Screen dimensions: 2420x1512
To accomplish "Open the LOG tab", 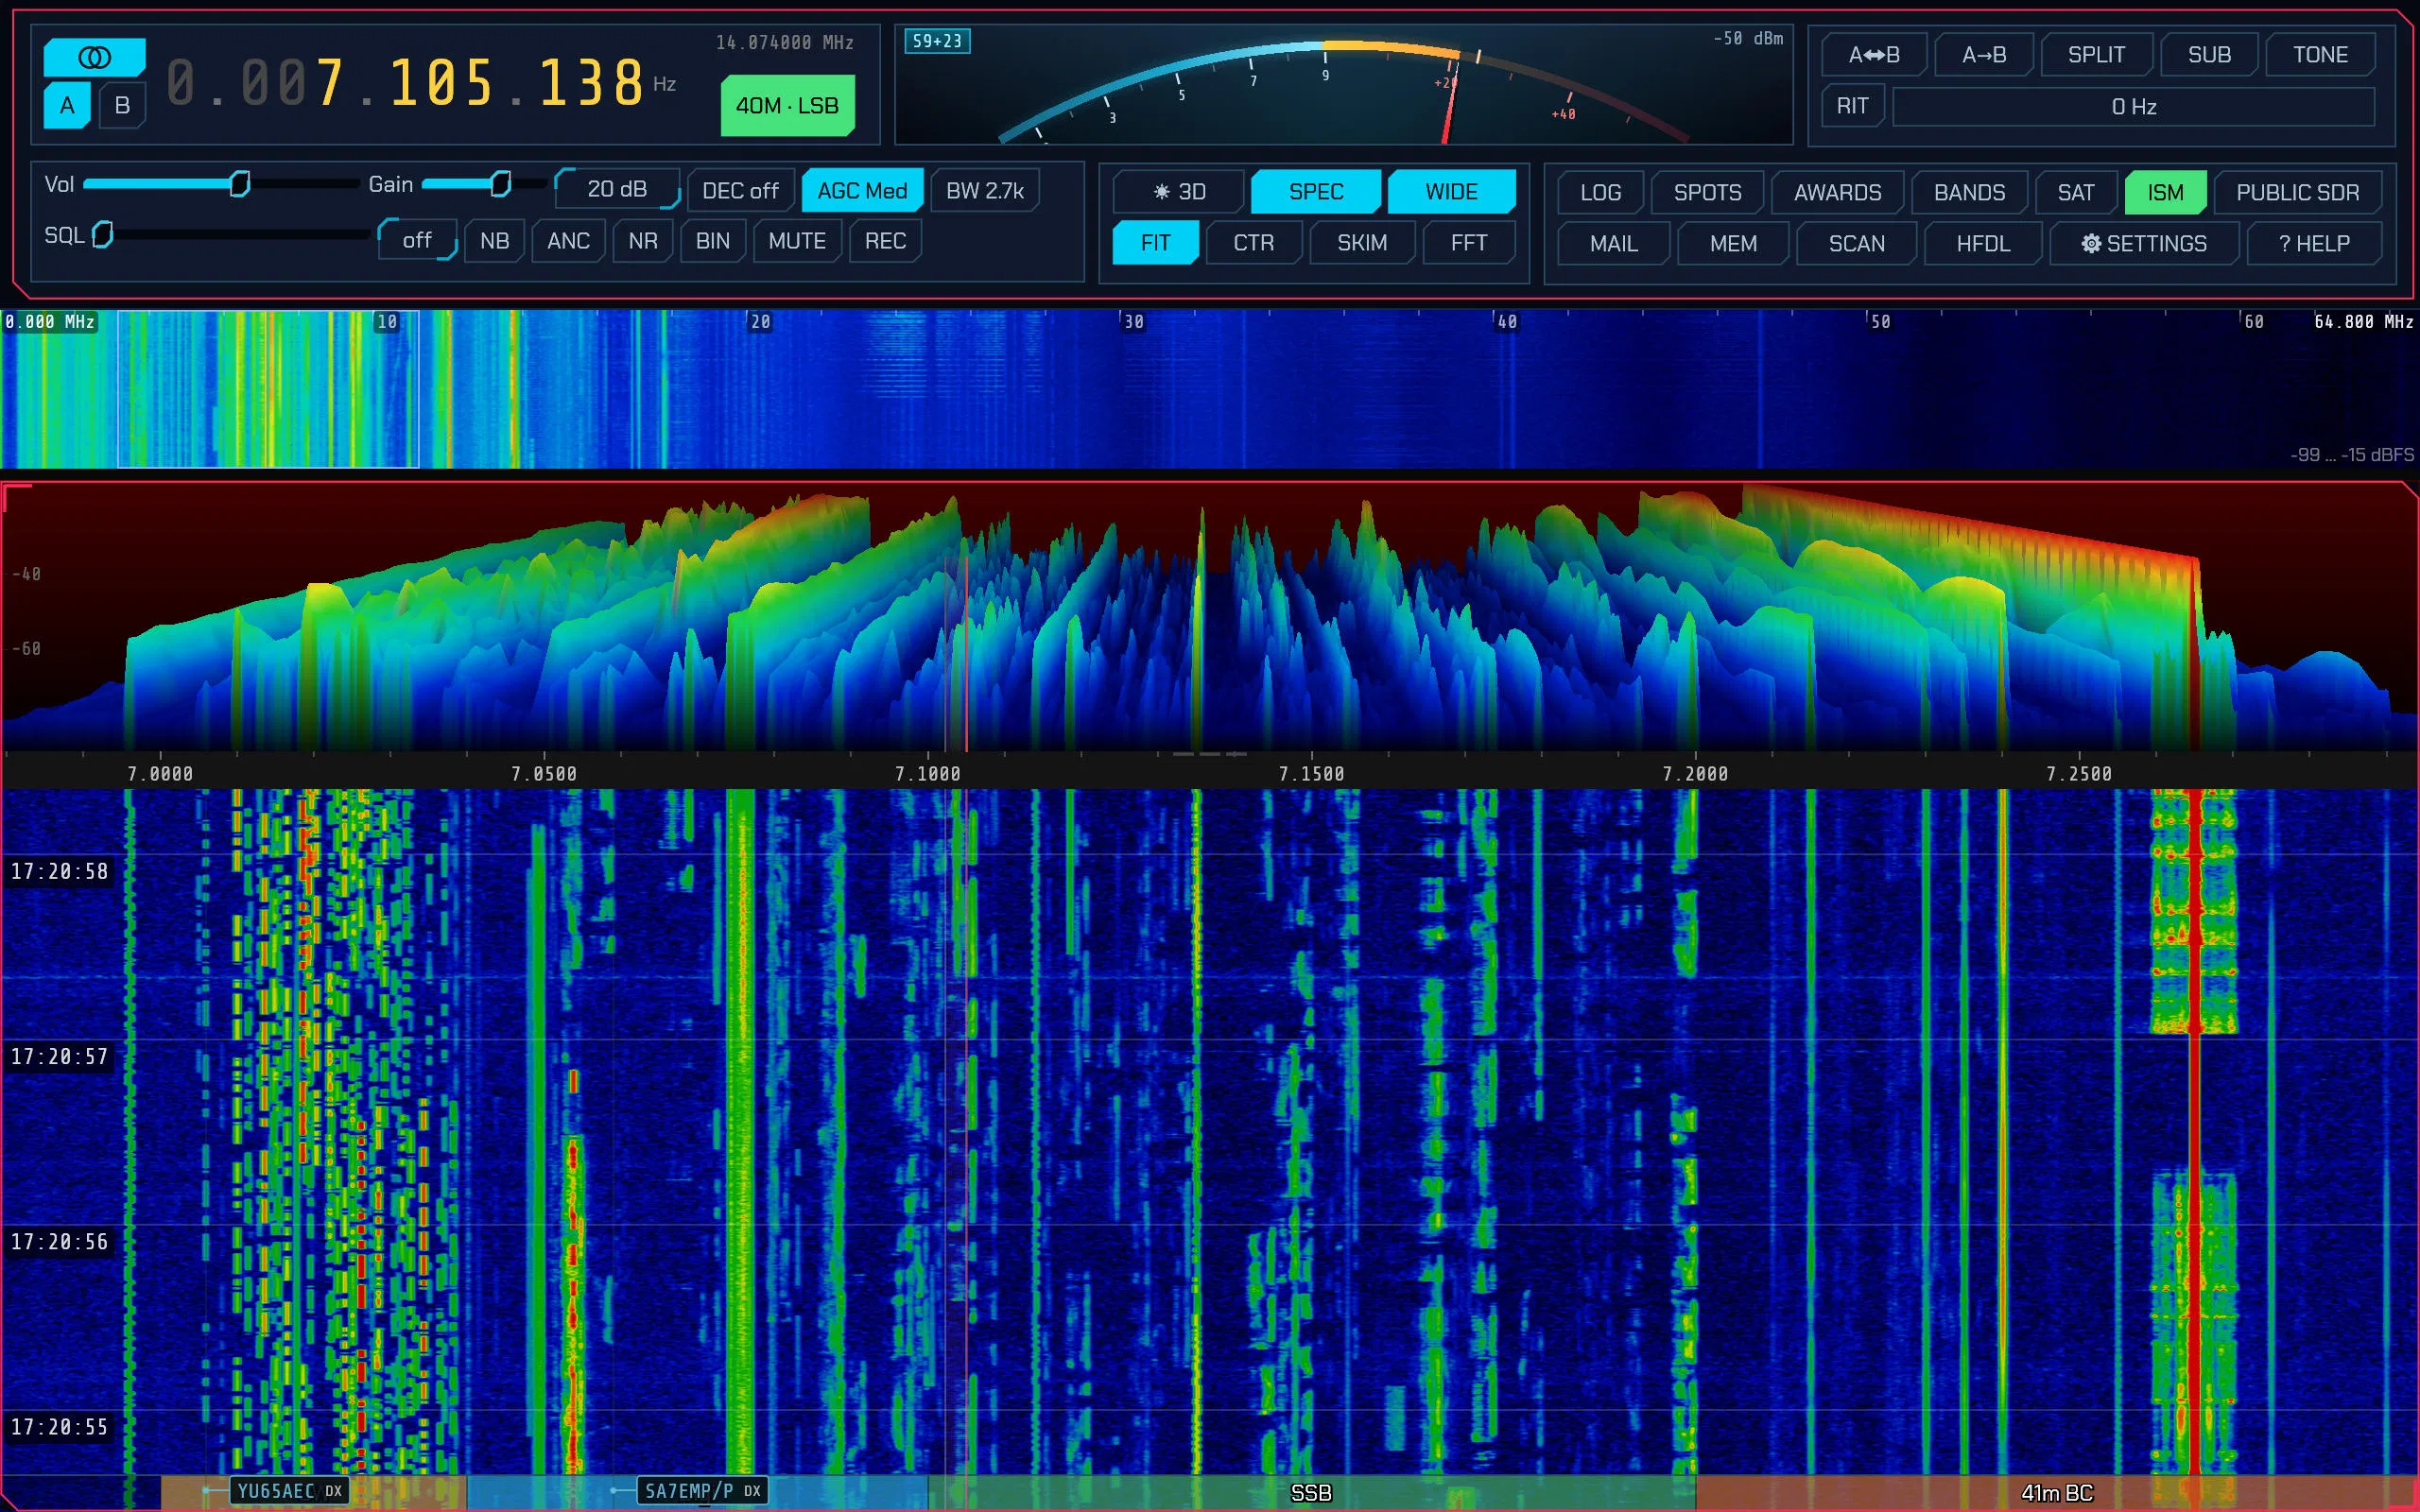I will (x=1600, y=192).
